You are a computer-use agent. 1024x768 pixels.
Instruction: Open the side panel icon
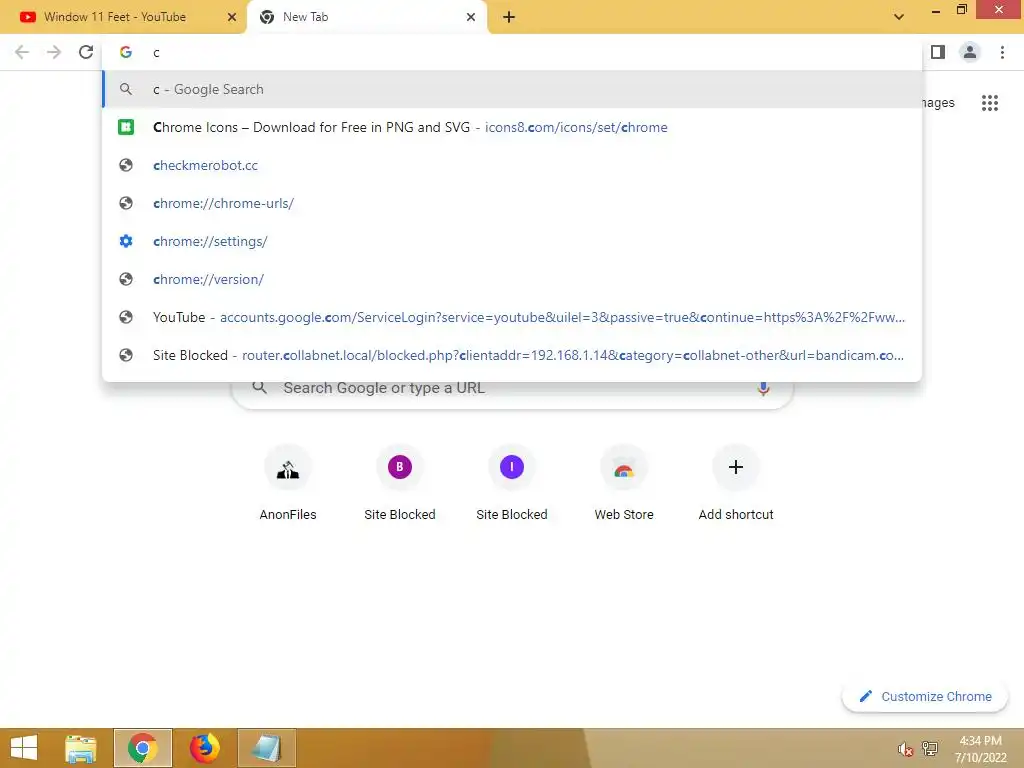coord(938,52)
